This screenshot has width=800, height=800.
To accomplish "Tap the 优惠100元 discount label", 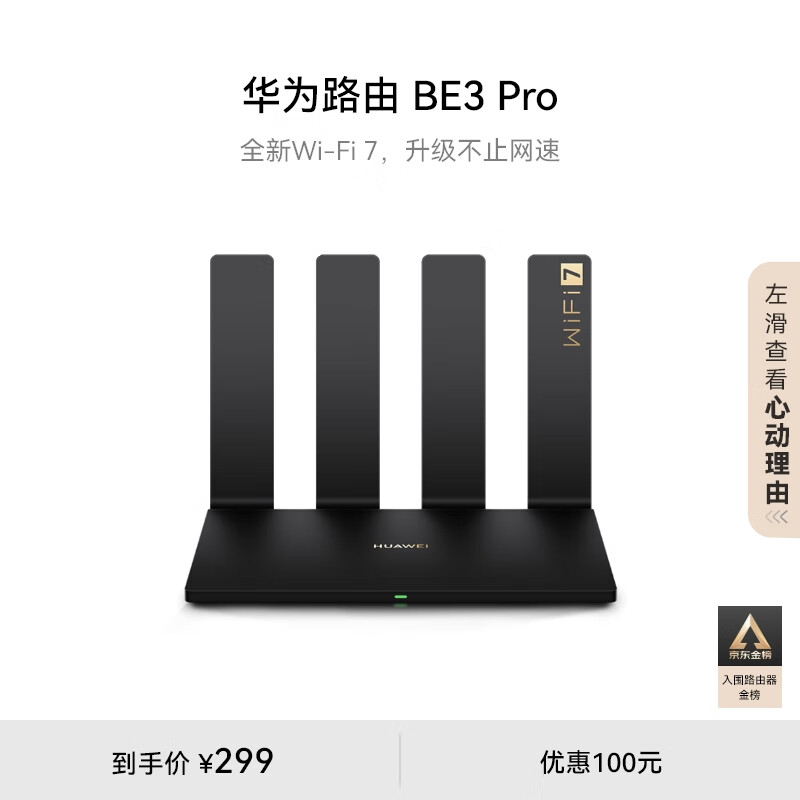I will pos(601,762).
